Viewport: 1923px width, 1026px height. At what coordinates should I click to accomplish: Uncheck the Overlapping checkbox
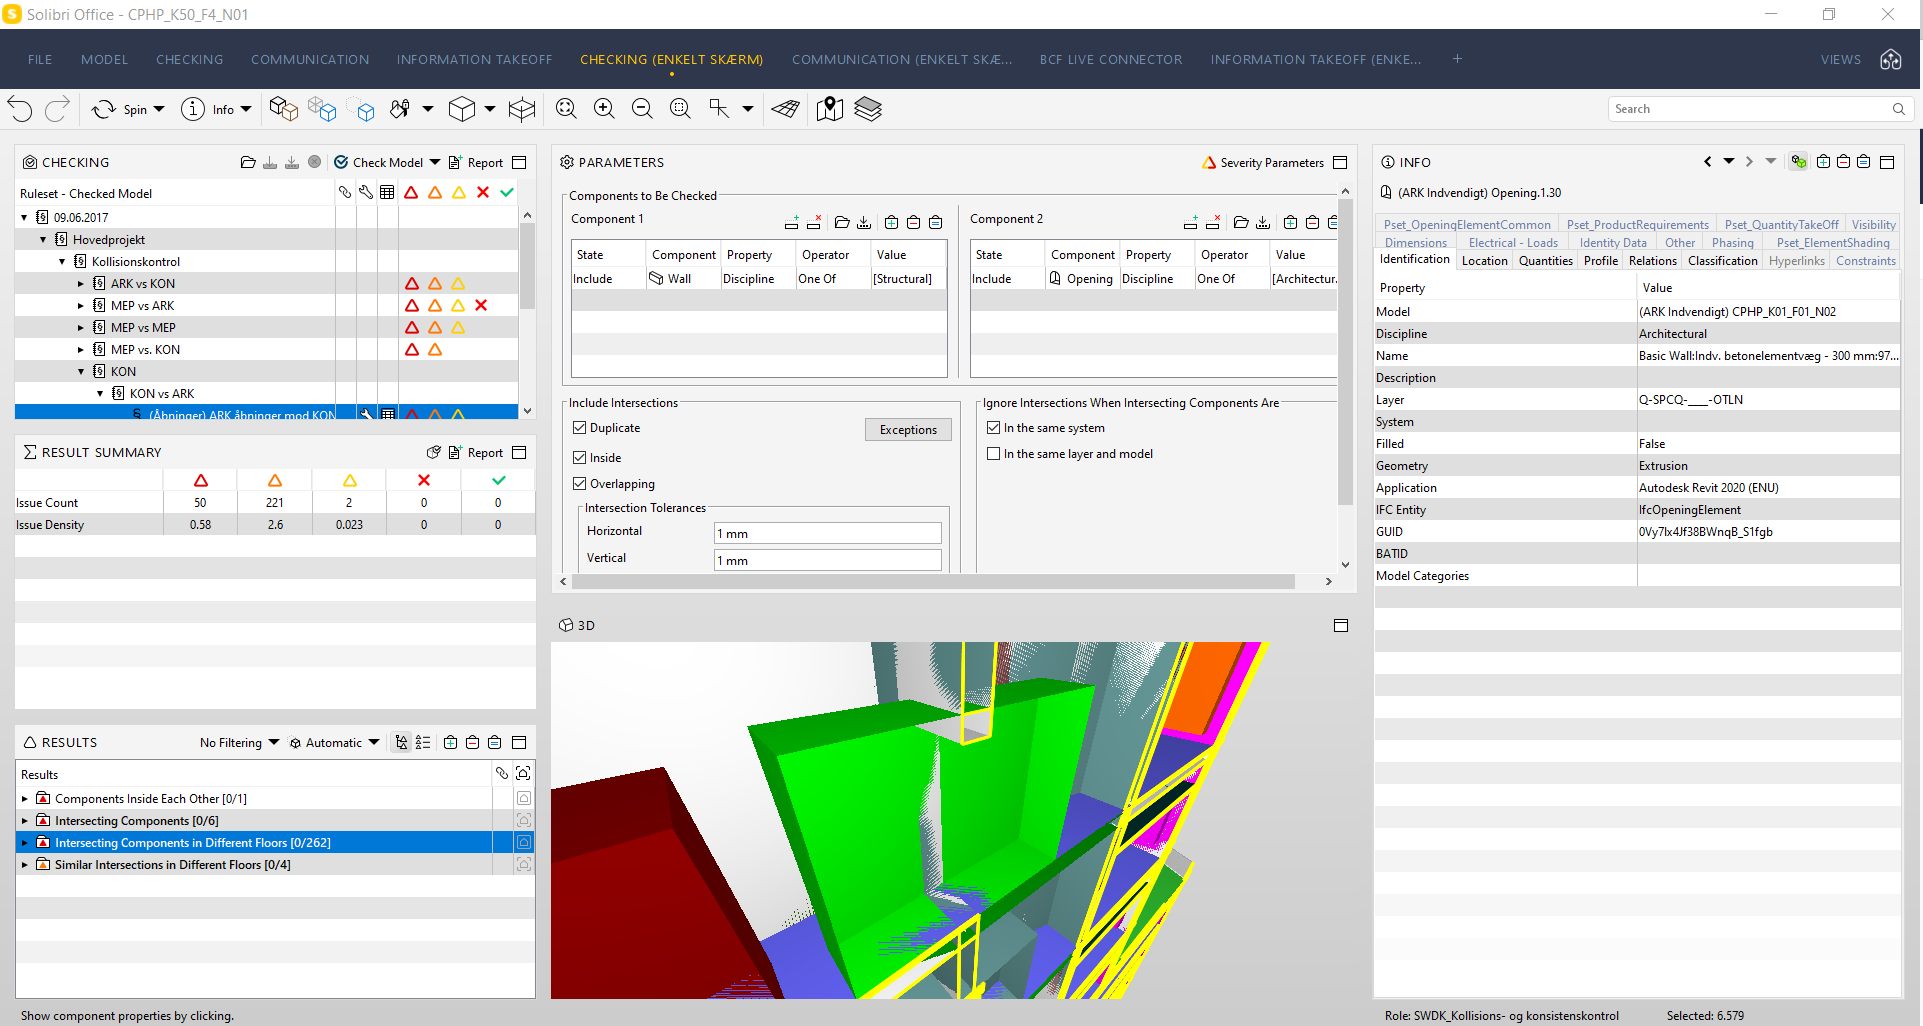coord(579,483)
